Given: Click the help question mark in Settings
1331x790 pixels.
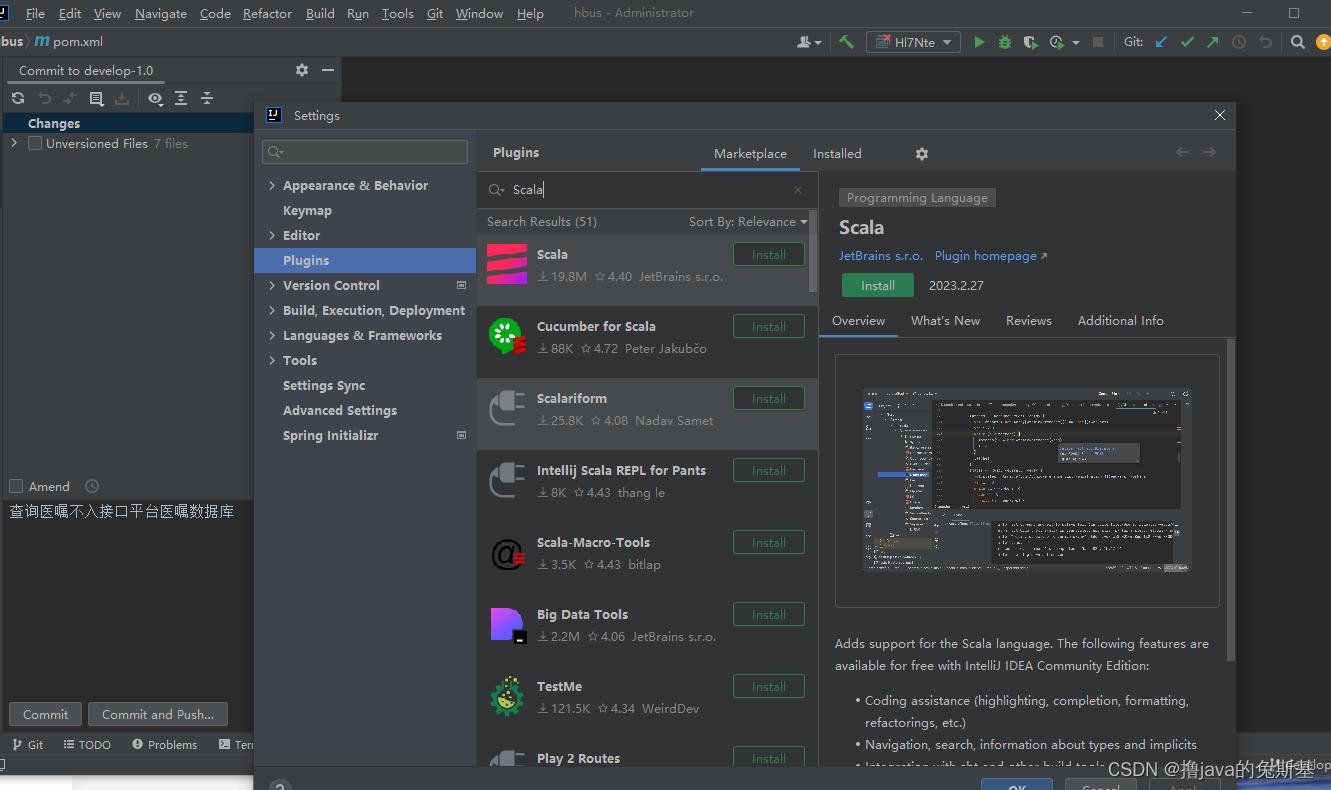Looking at the screenshot, I should pyautogui.click(x=281, y=784).
